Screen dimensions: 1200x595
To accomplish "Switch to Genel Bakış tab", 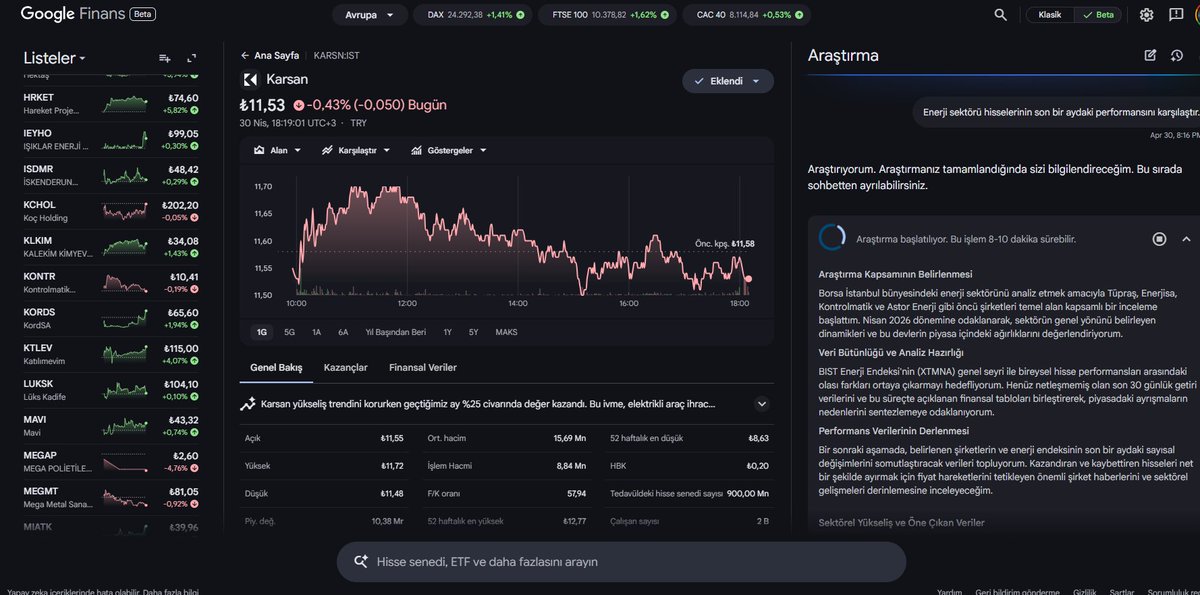I will tap(275, 367).
